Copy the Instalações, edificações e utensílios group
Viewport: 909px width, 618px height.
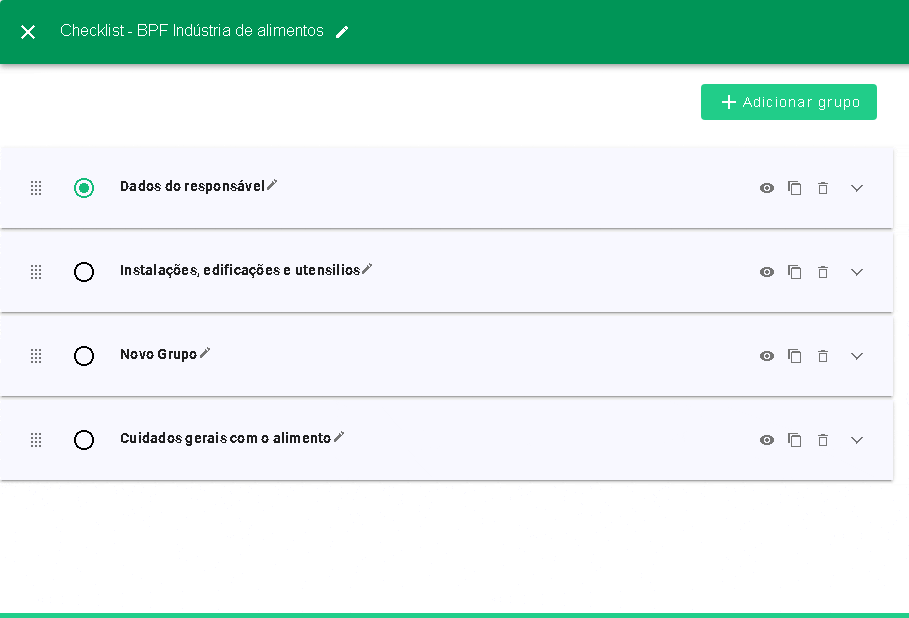click(795, 272)
